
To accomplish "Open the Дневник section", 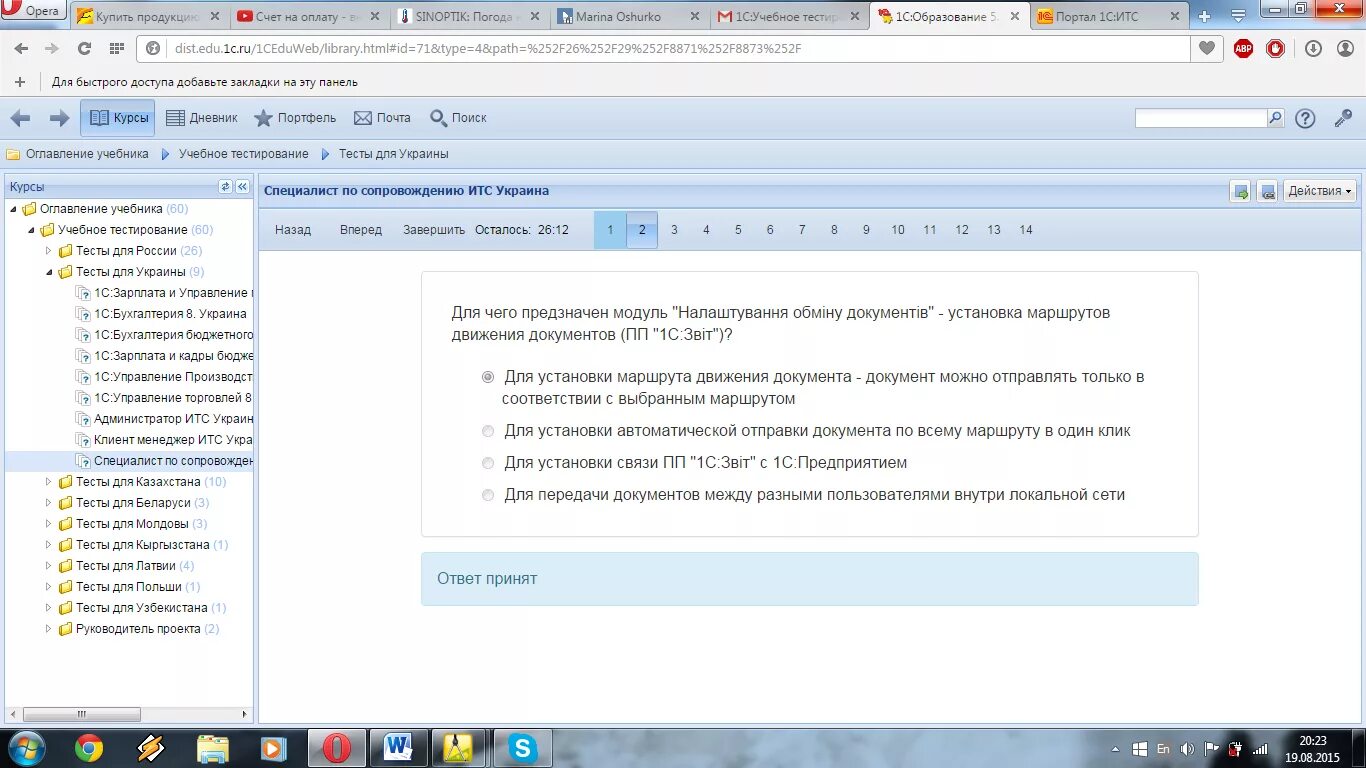I will 202,118.
